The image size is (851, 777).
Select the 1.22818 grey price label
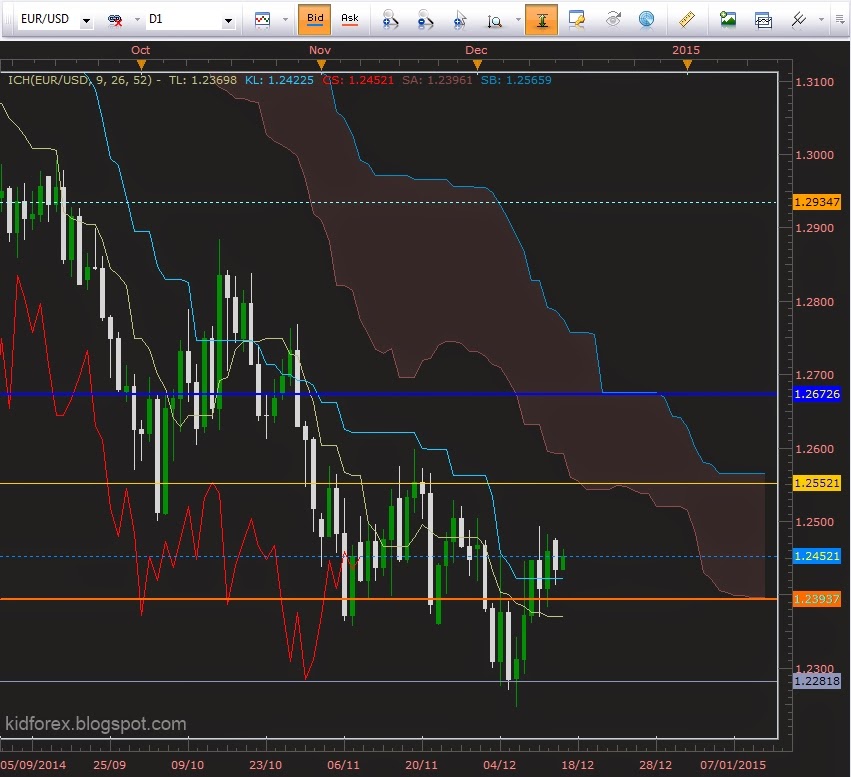tap(817, 681)
